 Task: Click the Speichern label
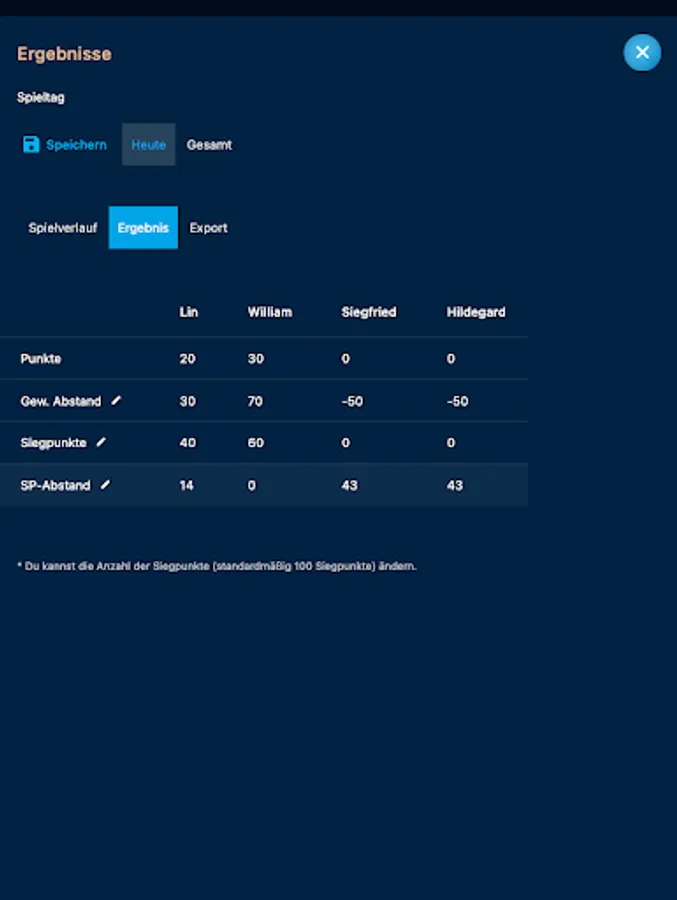(76, 145)
